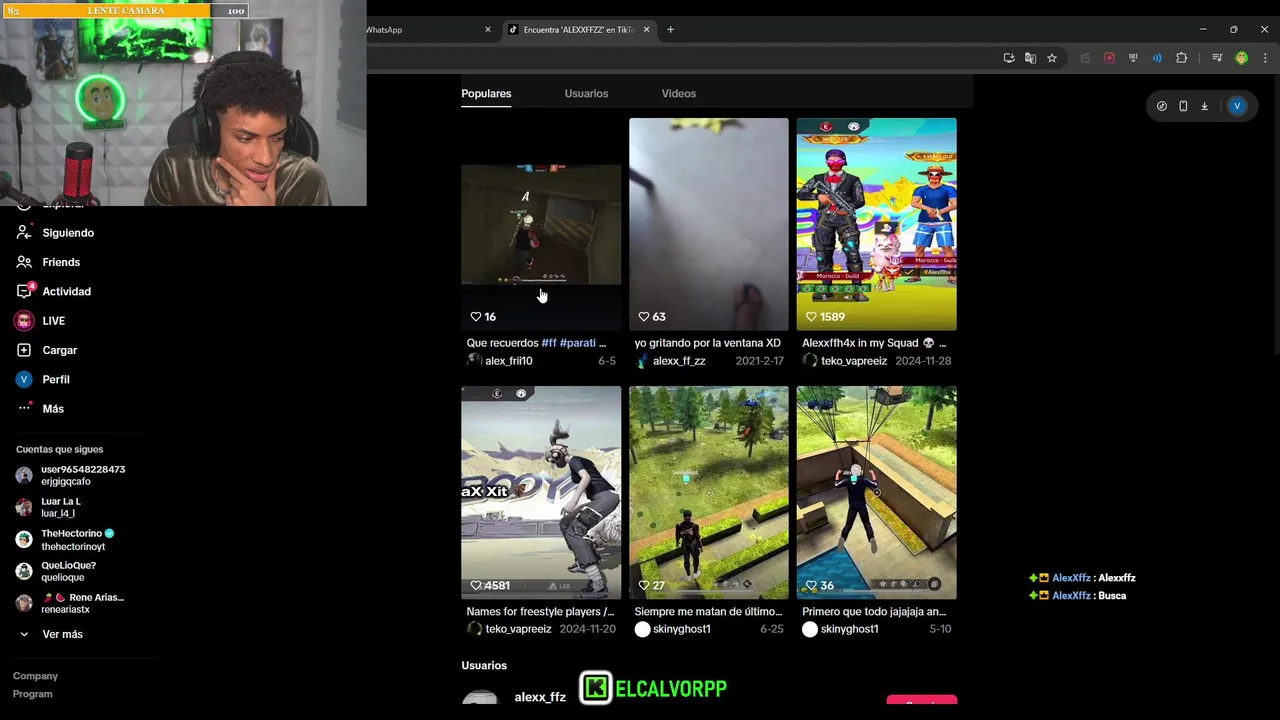The width and height of the screenshot is (1280, 720).
Task: Click the blue sound-waves extension icon
Action: coord(1157,58)
